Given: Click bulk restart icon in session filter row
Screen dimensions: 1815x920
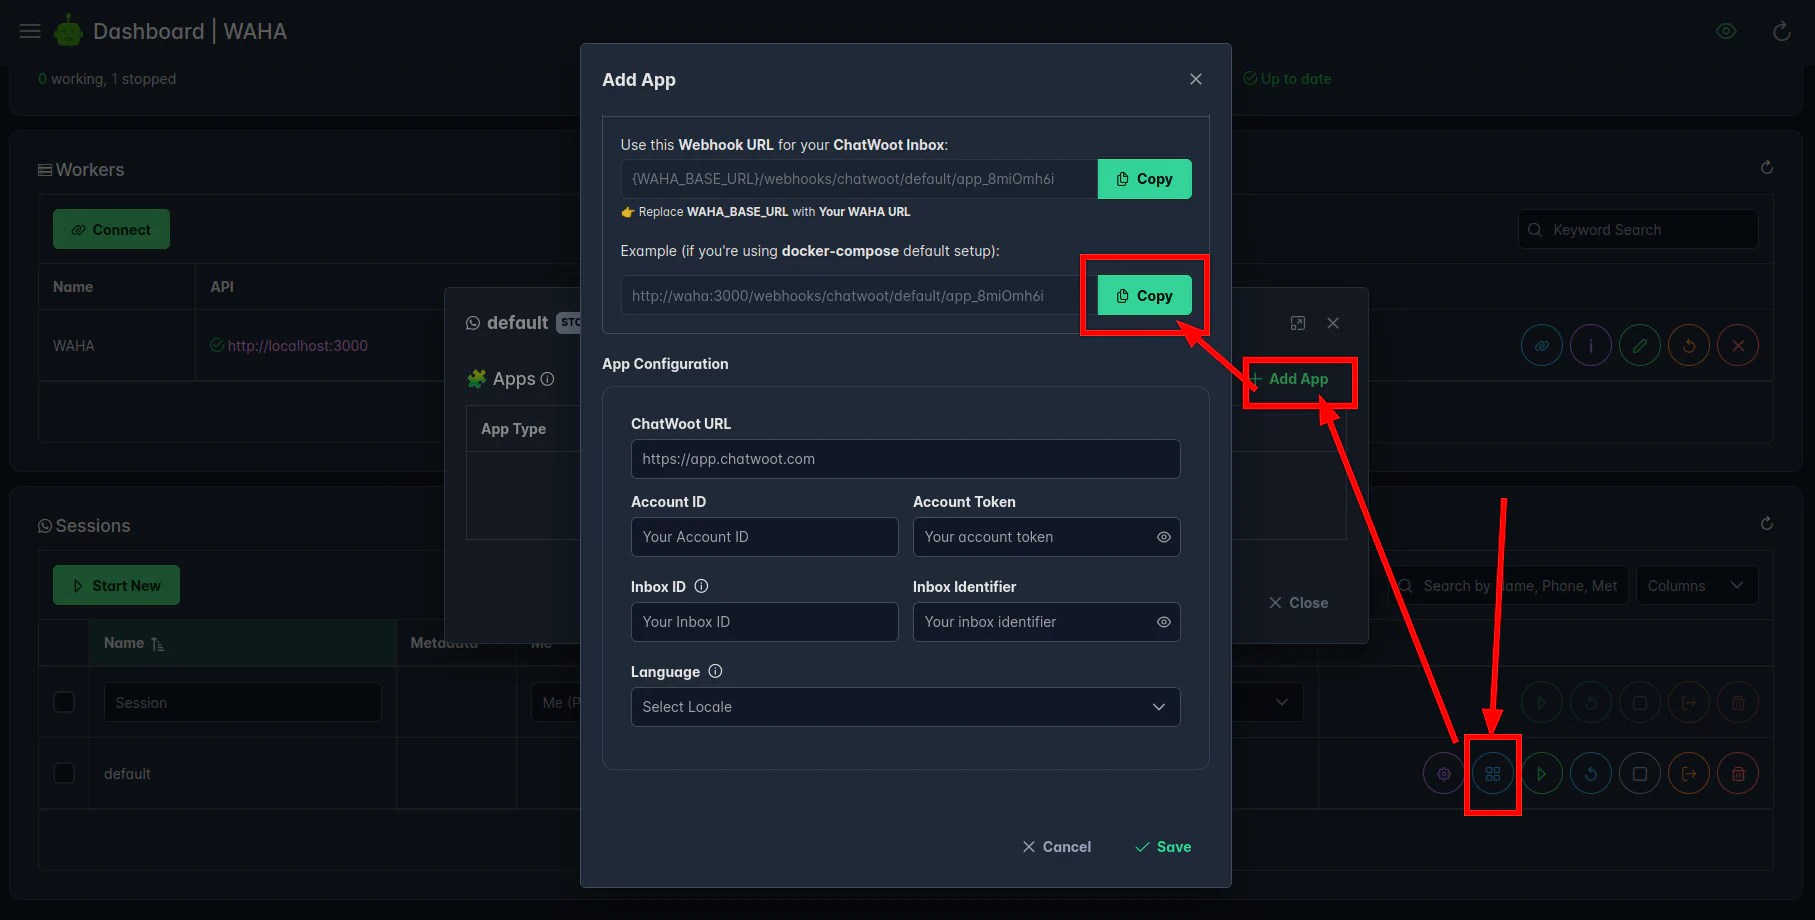Looking at the screenshot, I should tap(1591, 703).
